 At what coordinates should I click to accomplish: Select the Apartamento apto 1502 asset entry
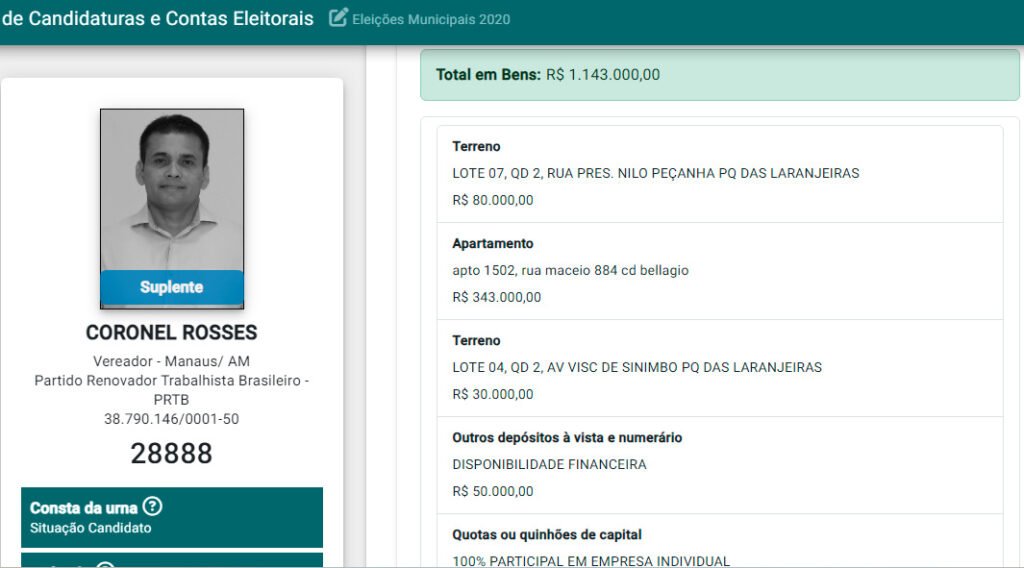pos(719,270)
